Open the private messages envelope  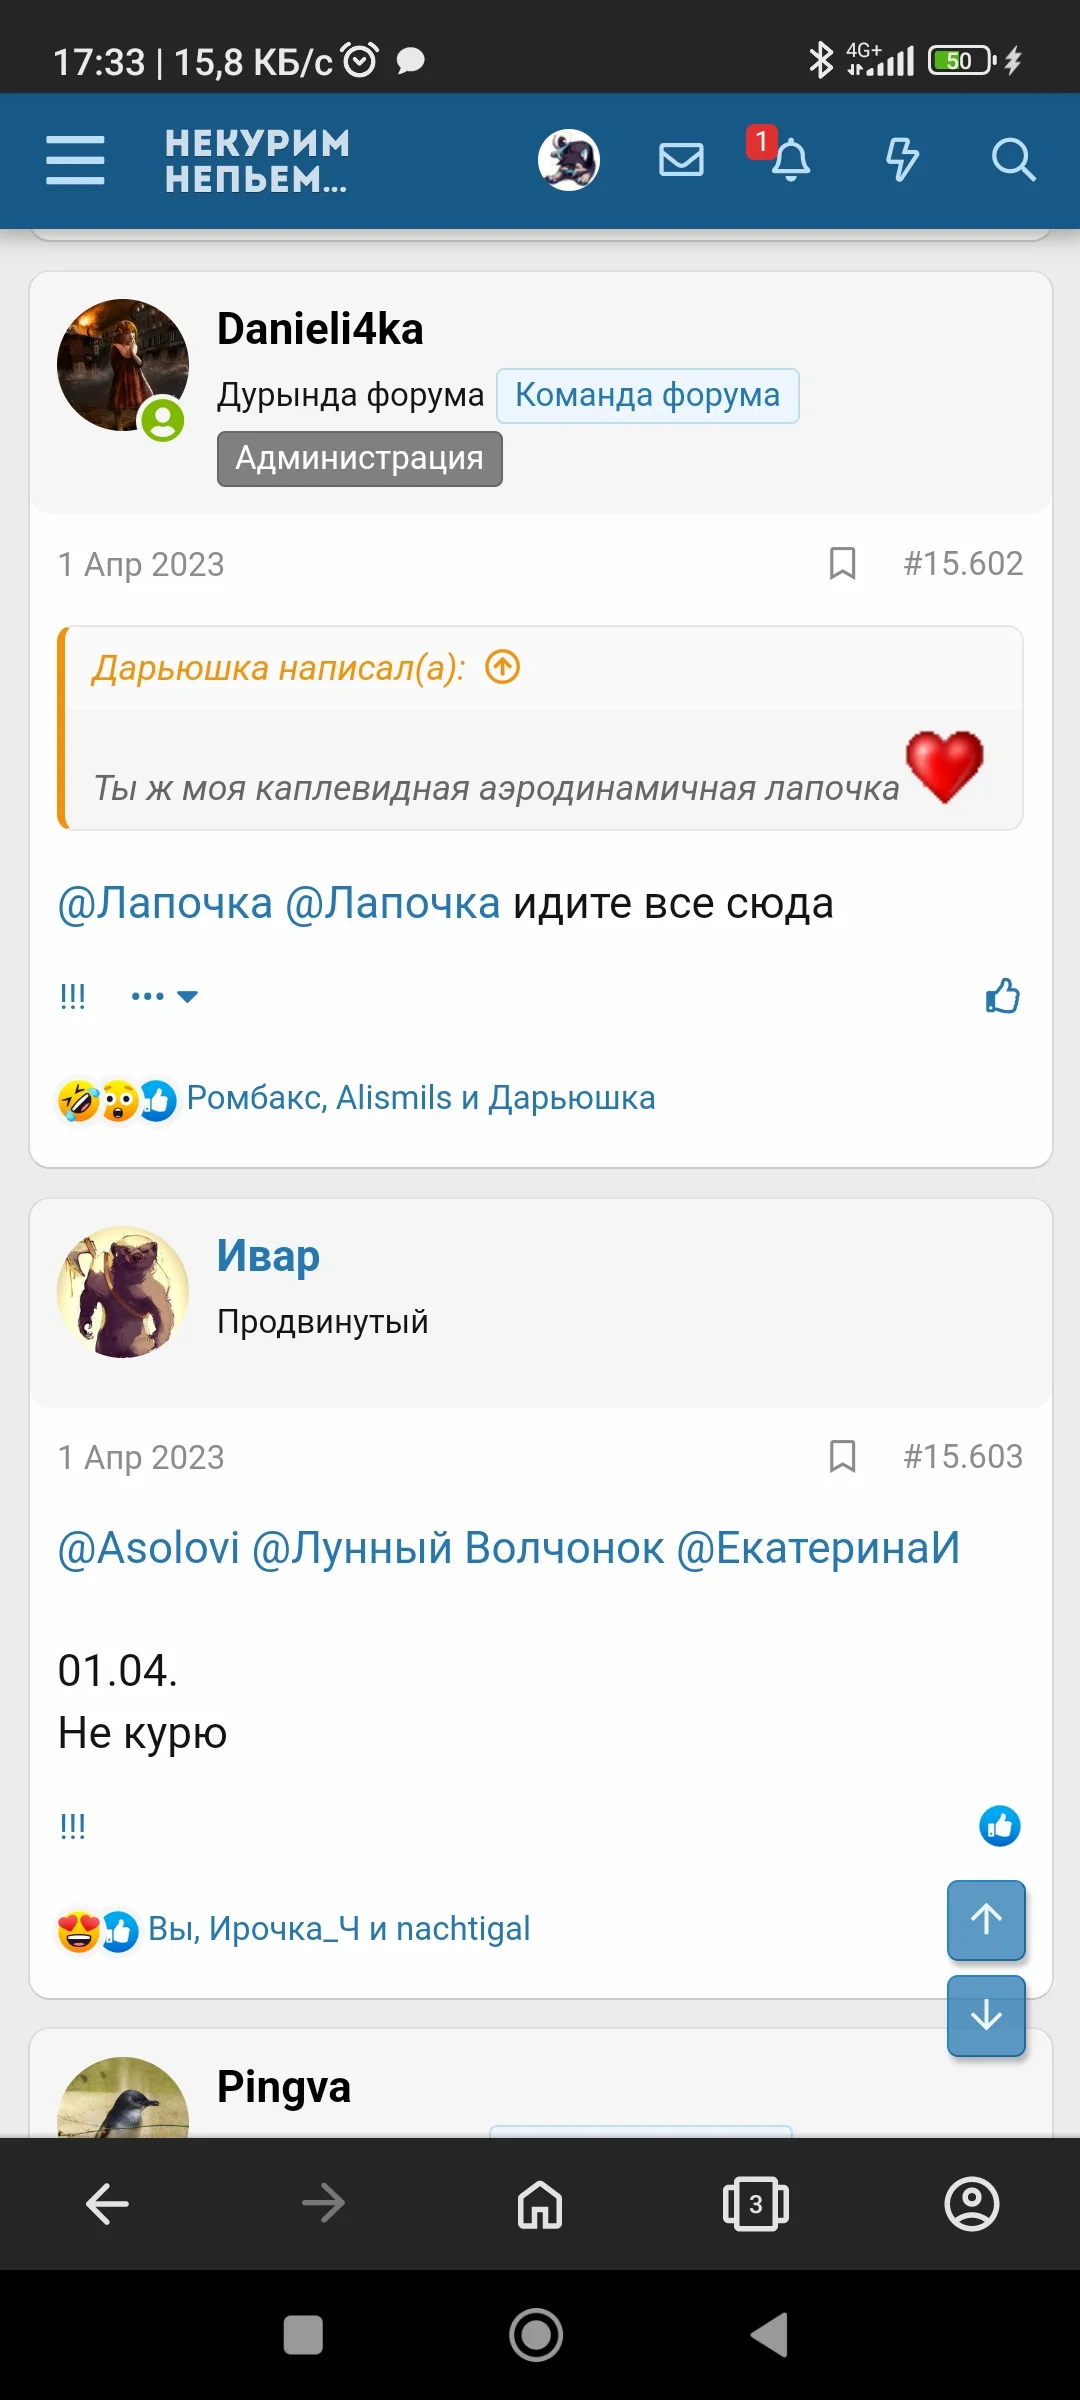click(x=681, y=158)
